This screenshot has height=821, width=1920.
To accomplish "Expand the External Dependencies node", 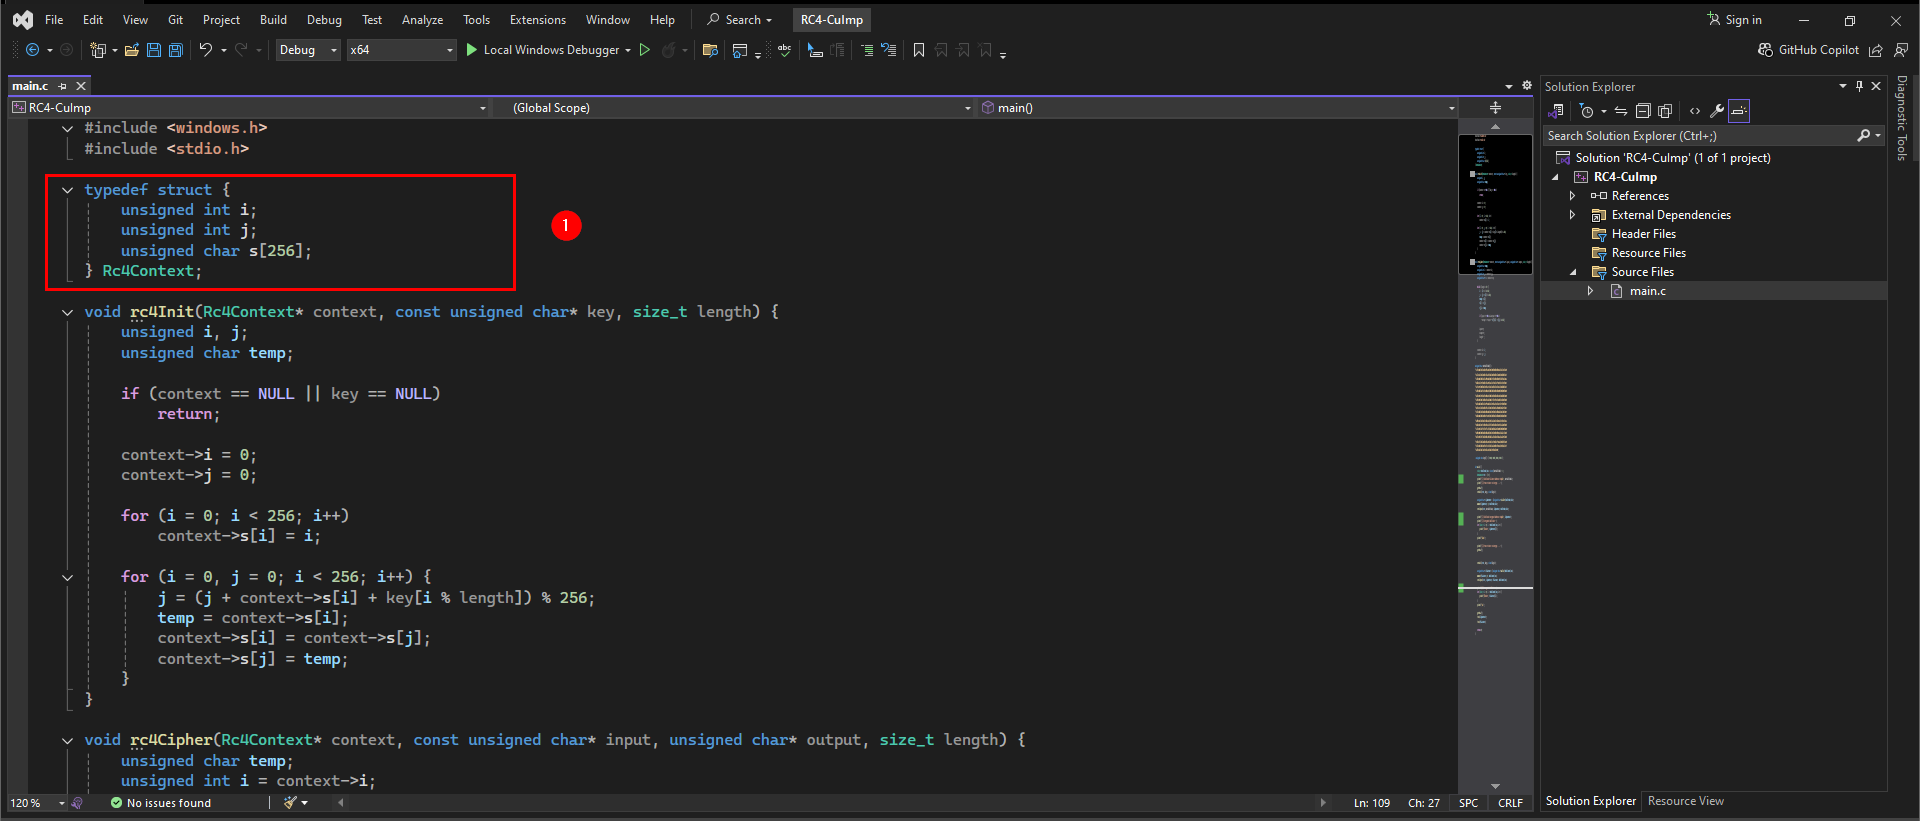I will (x=1572, y=215).
